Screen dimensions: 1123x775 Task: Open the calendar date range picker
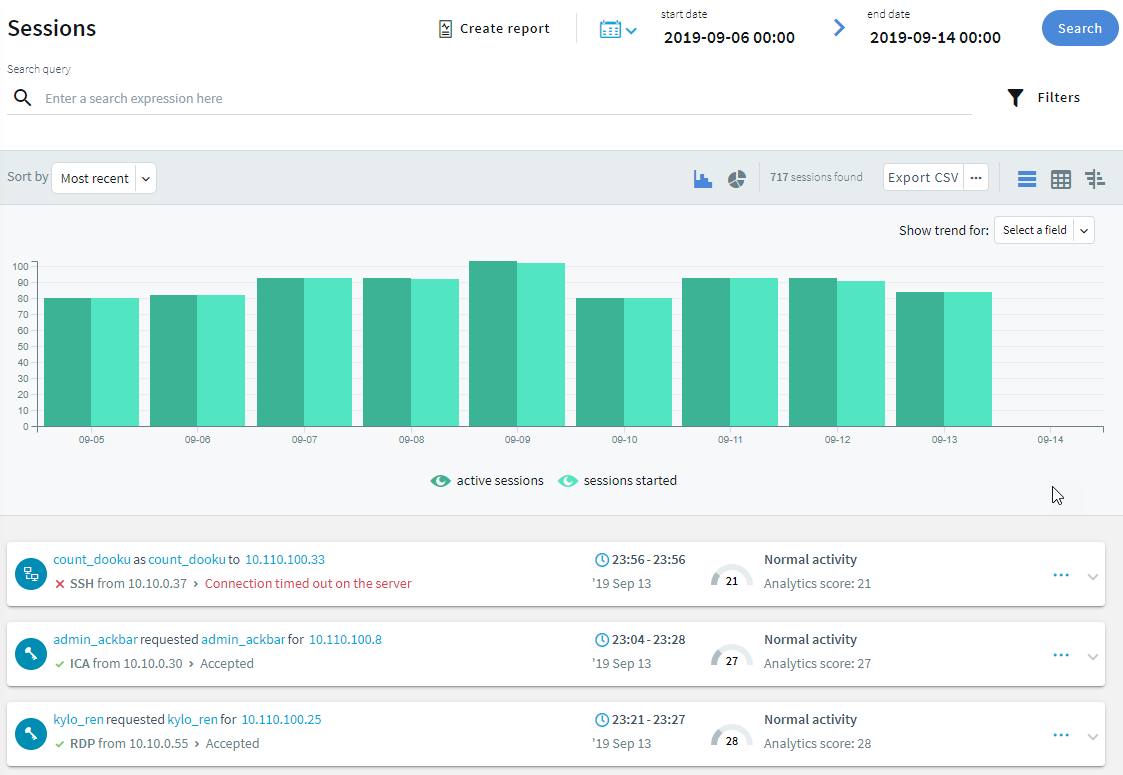pyautogui.click(x=618, y=29)
